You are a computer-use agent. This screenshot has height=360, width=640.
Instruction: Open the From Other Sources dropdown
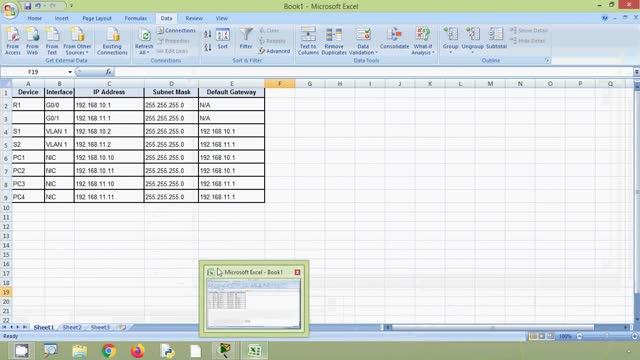point(77,41)
